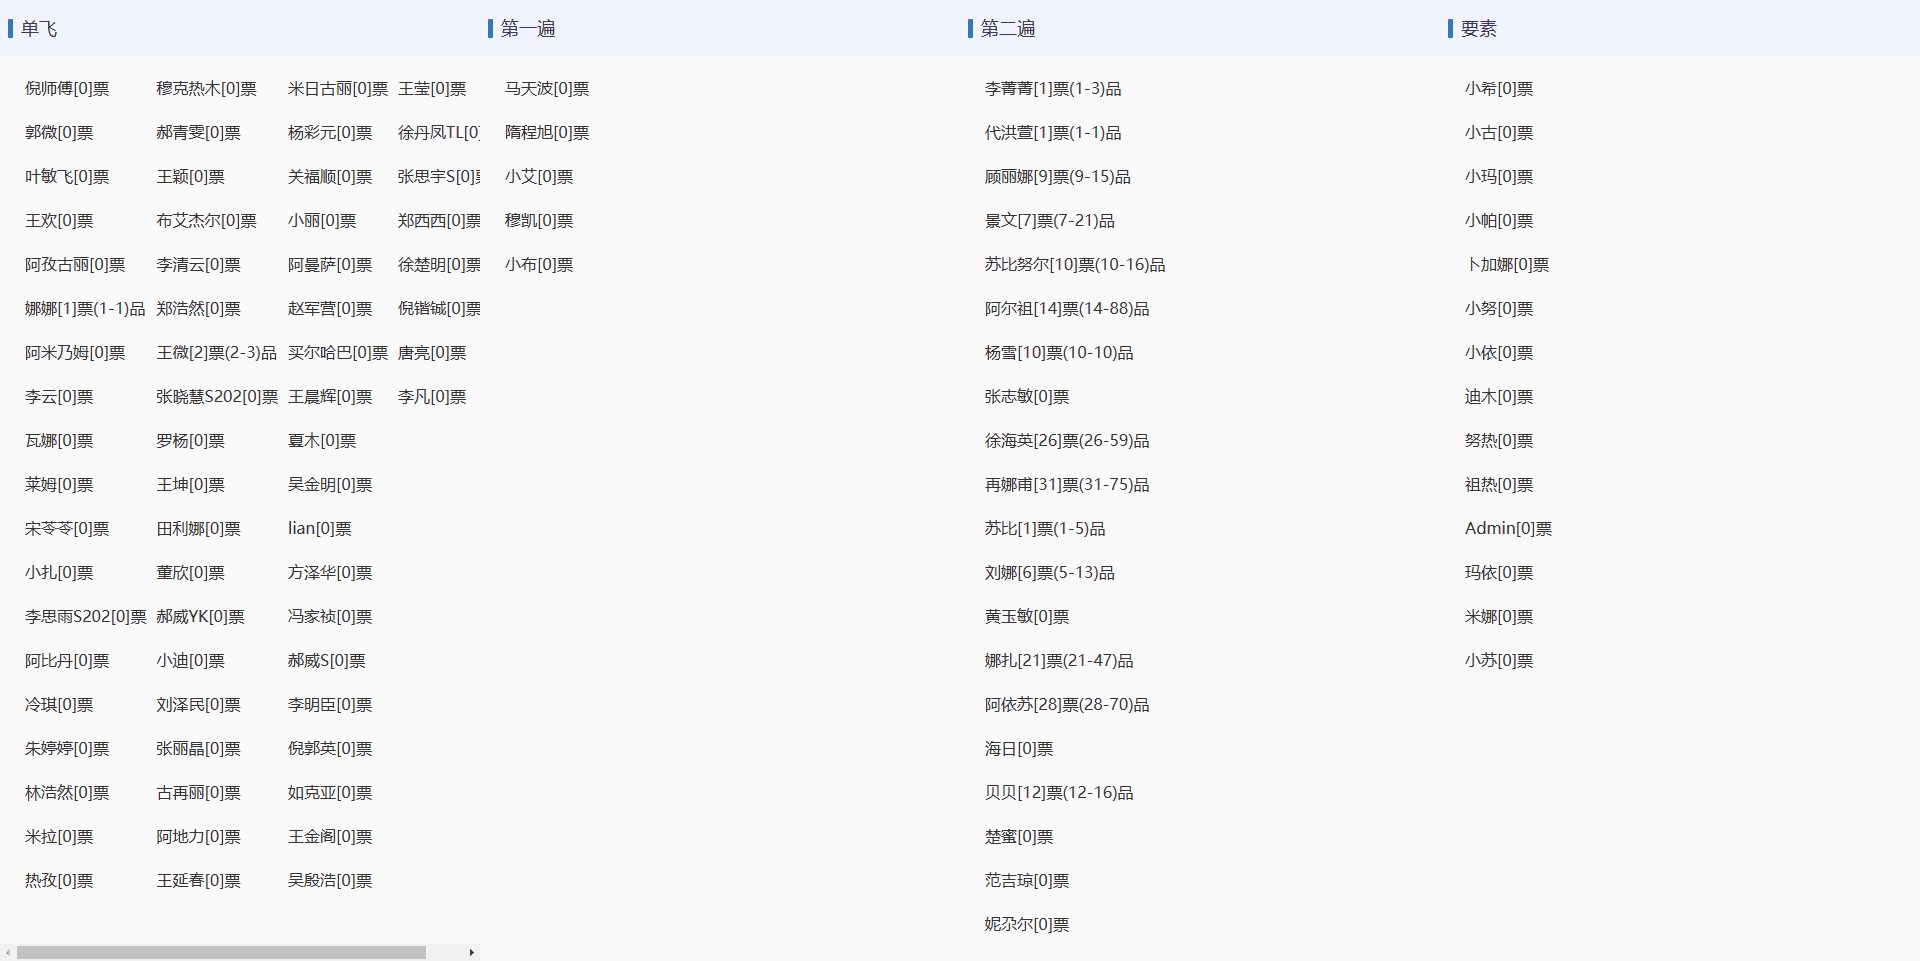
Task: Click entry 米日古丽[0]票
Action: [x=338, y=89]
